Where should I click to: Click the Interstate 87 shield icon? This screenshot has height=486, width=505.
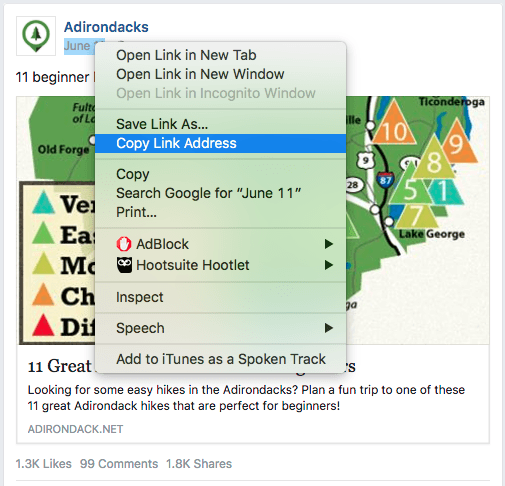(x=386, y=180)
